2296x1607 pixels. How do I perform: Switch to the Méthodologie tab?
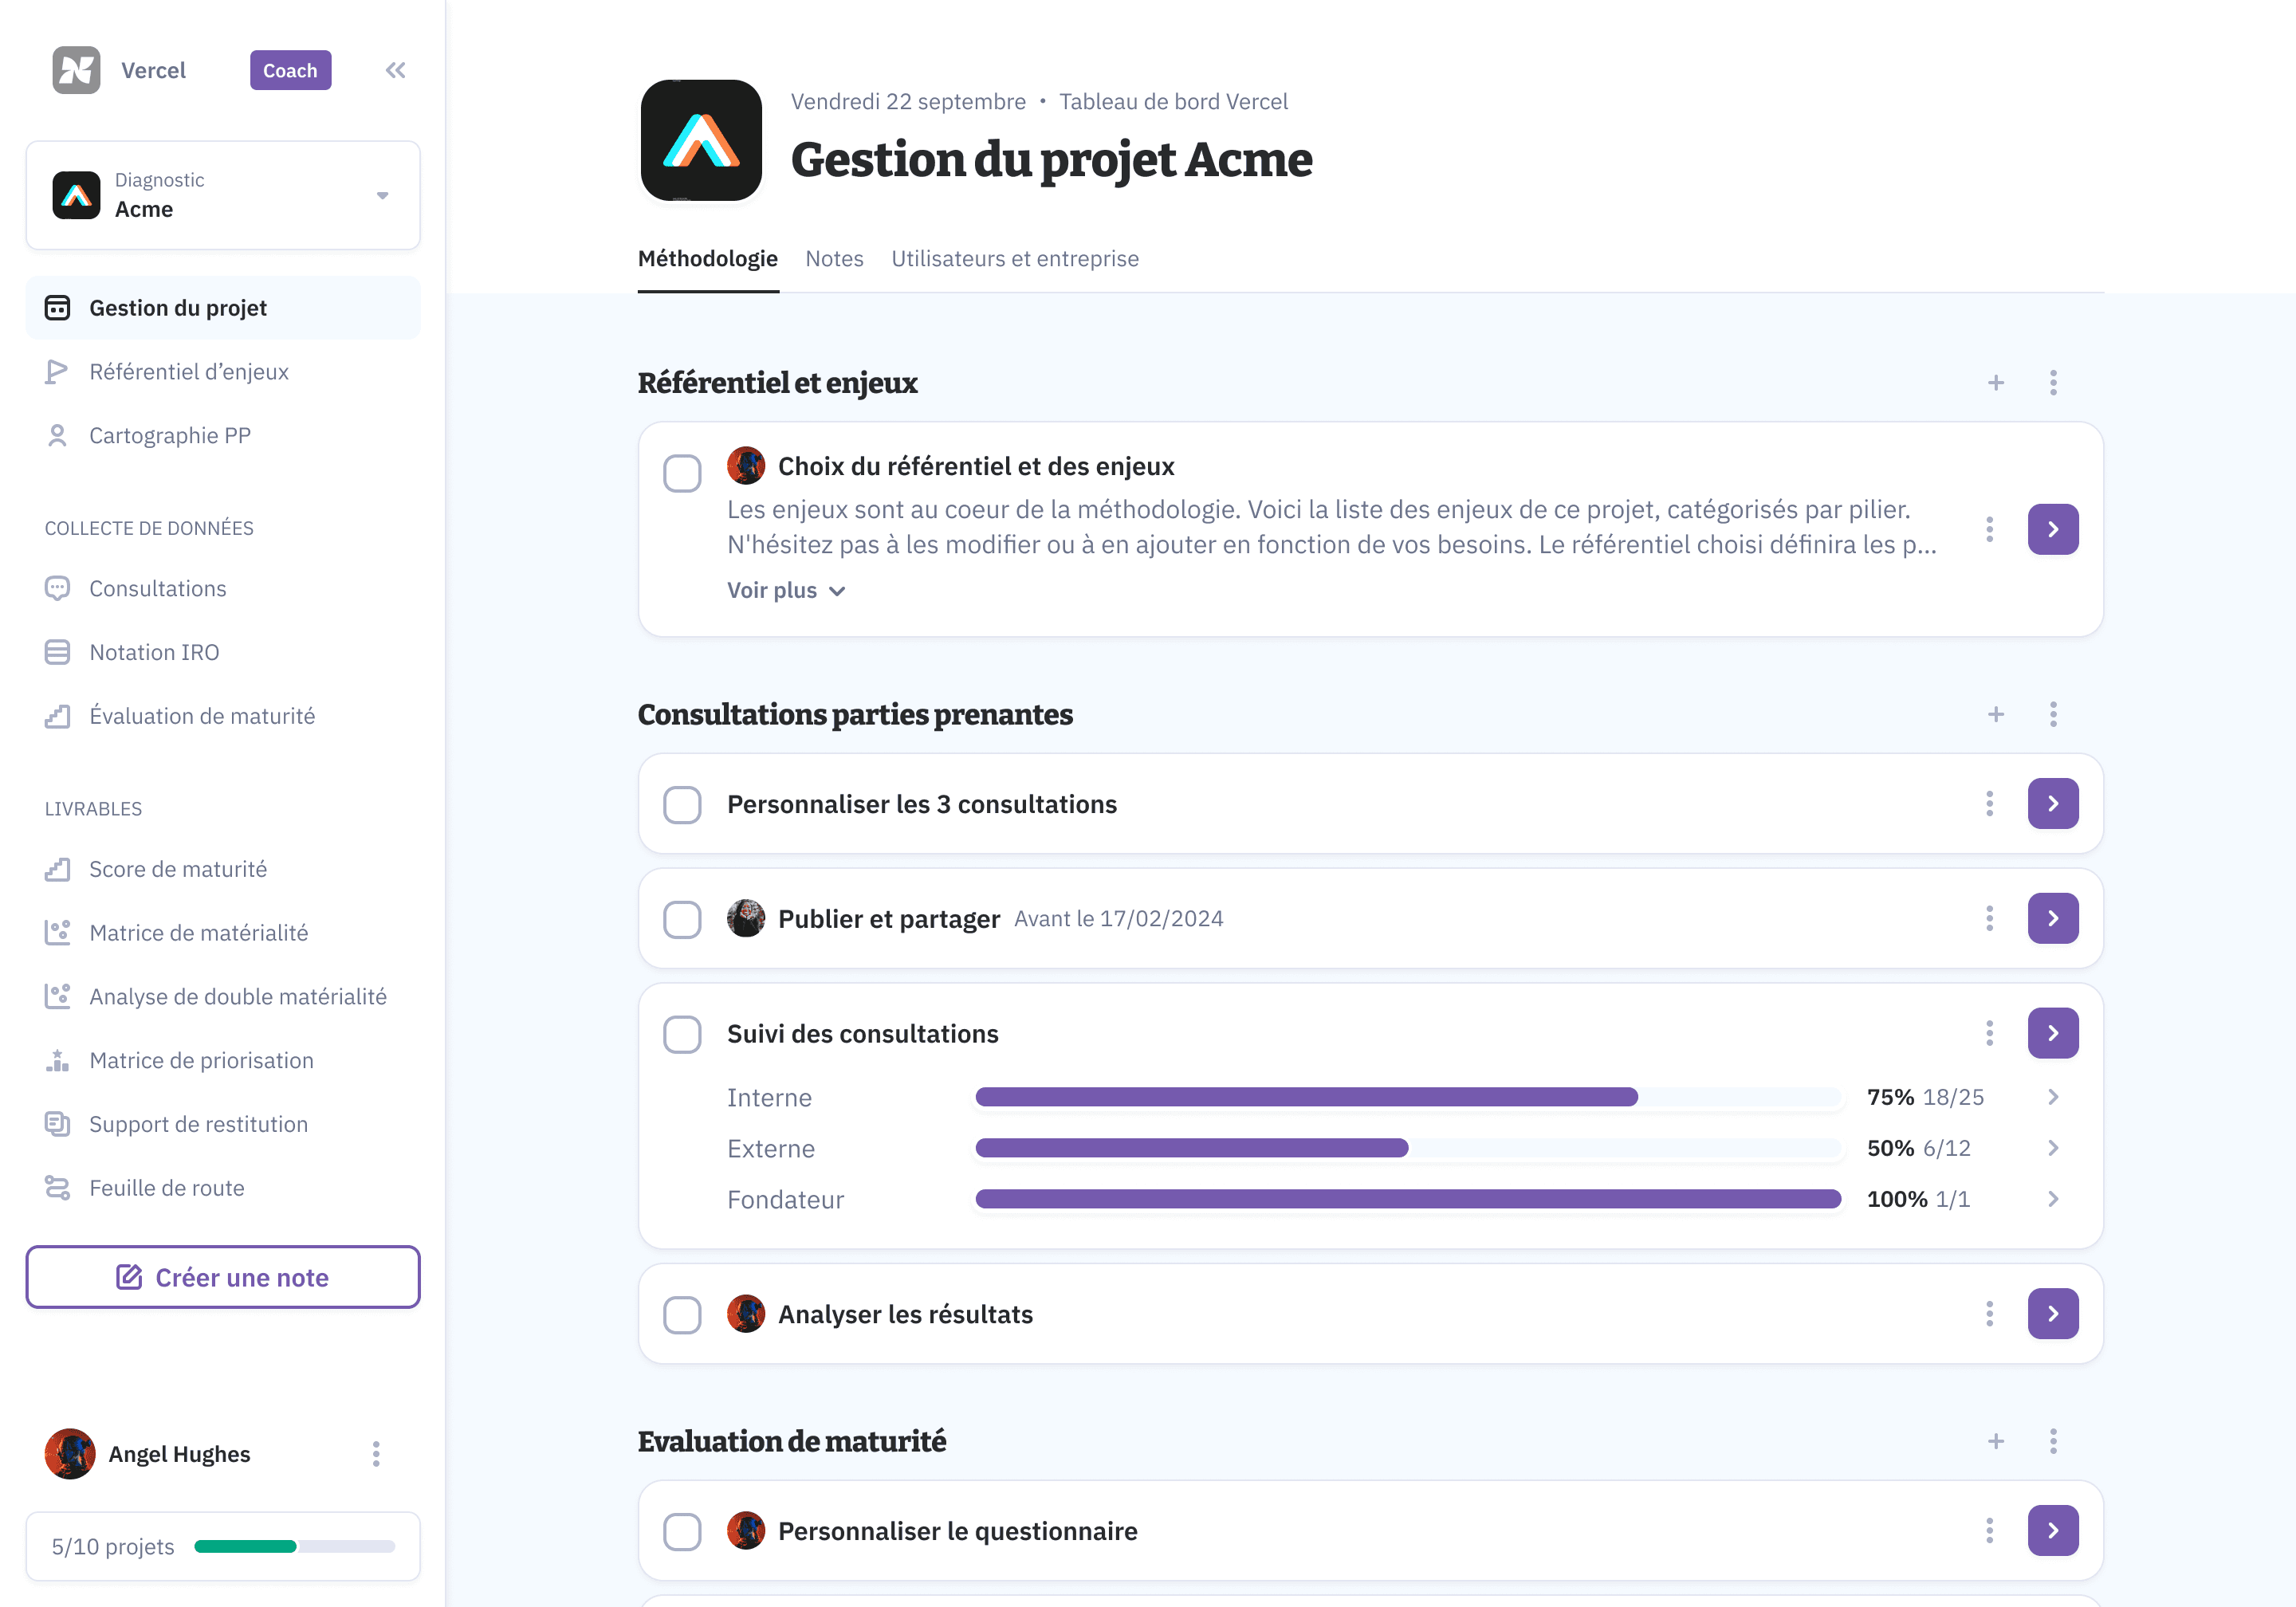708,259
